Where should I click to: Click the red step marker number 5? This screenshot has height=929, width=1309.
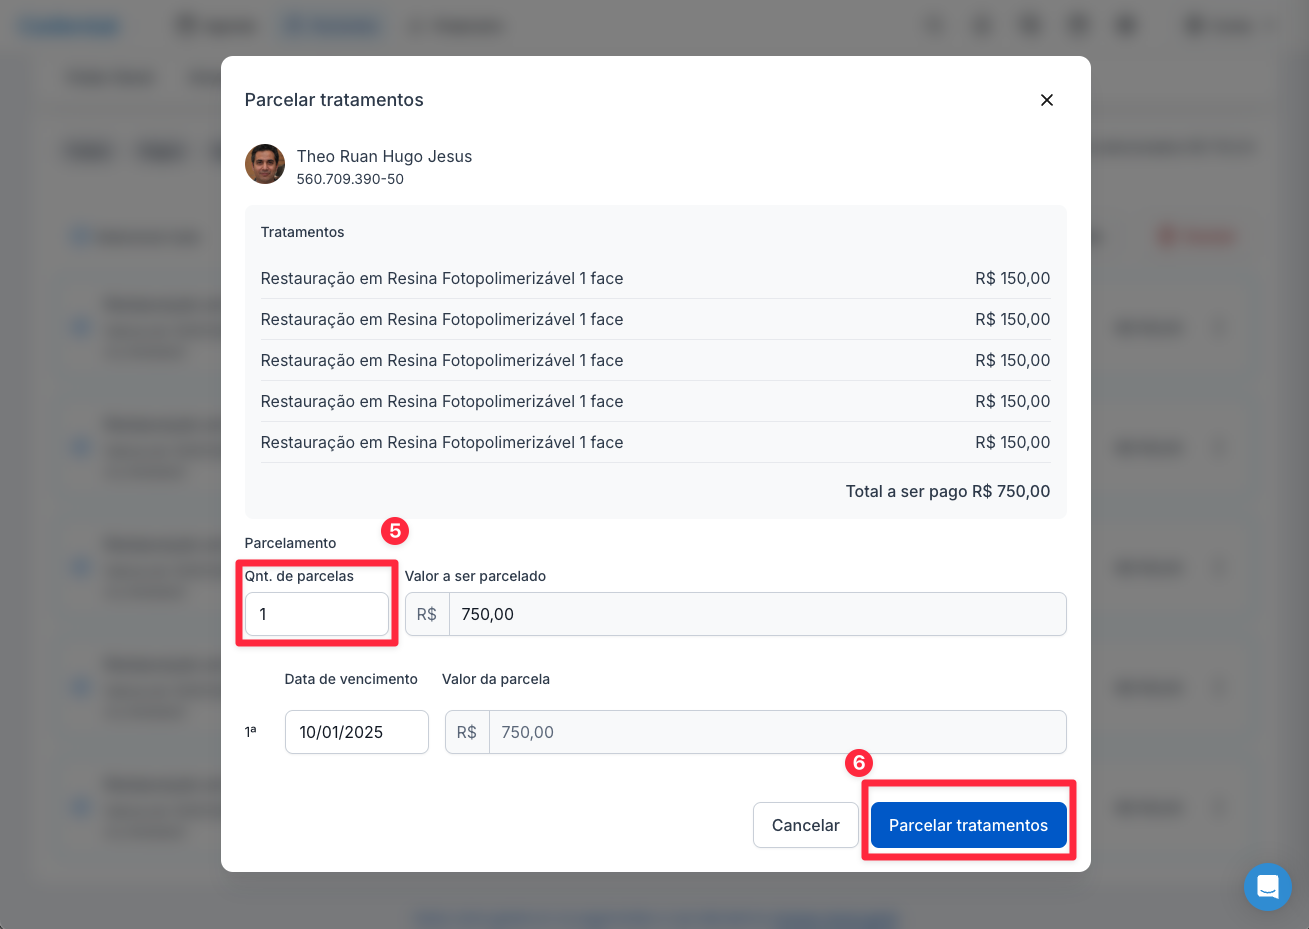395,530
